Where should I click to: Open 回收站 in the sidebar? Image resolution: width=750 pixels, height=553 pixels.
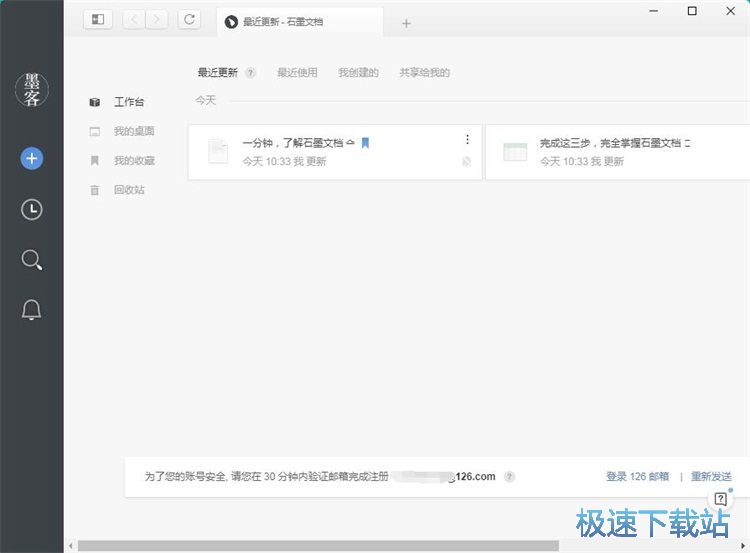click(129, 190)
